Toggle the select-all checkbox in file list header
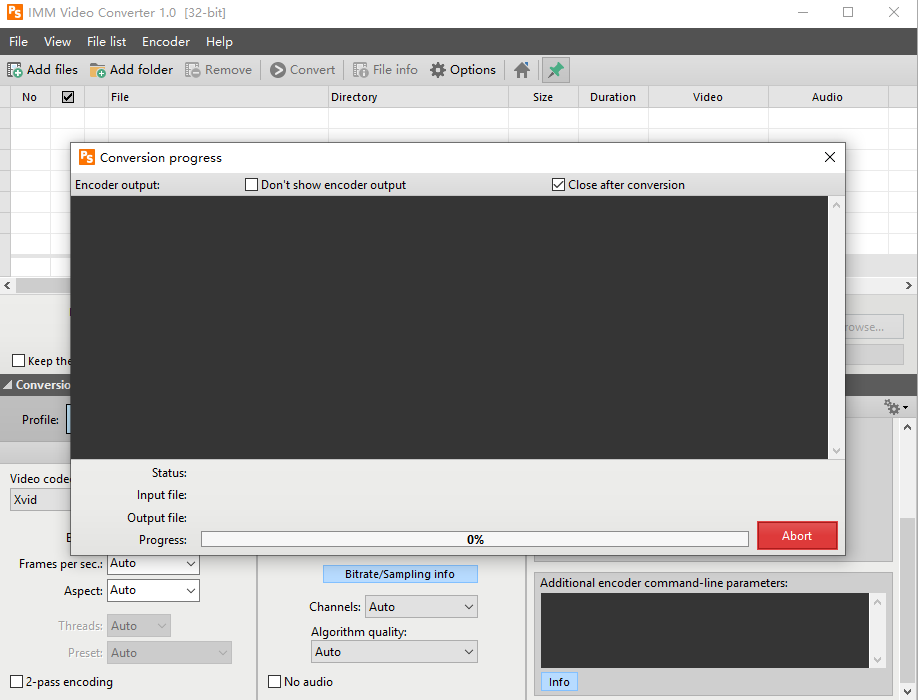The image size is (918, 700). click(68, 97)
